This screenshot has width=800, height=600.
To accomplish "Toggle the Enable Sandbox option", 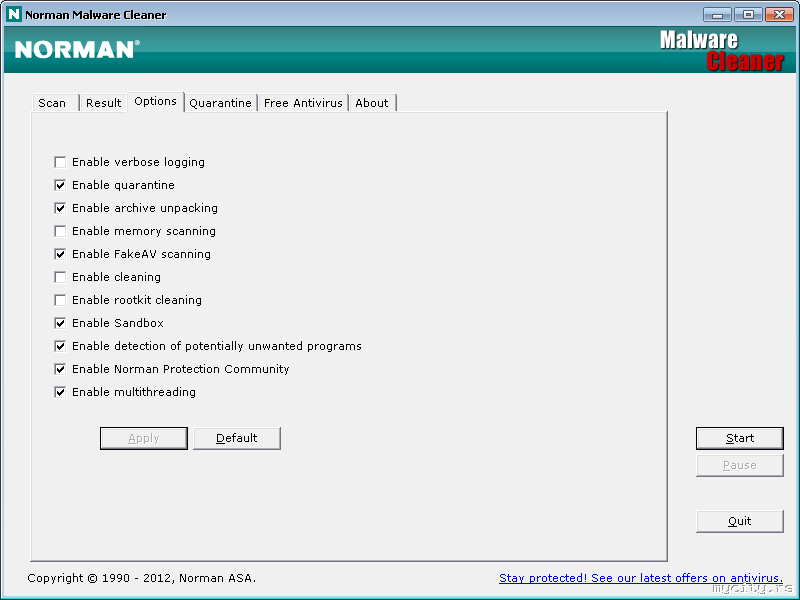I will pos(60,323).
